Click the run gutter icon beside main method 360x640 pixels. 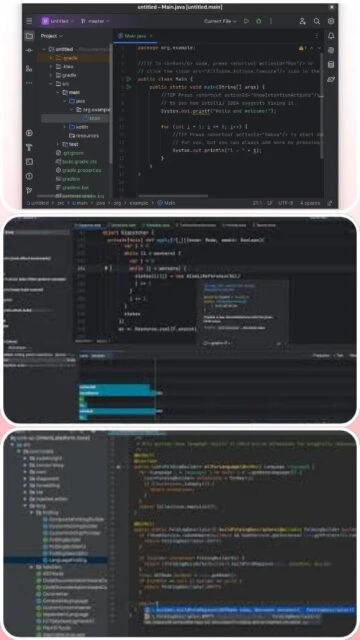coord(128,87)
